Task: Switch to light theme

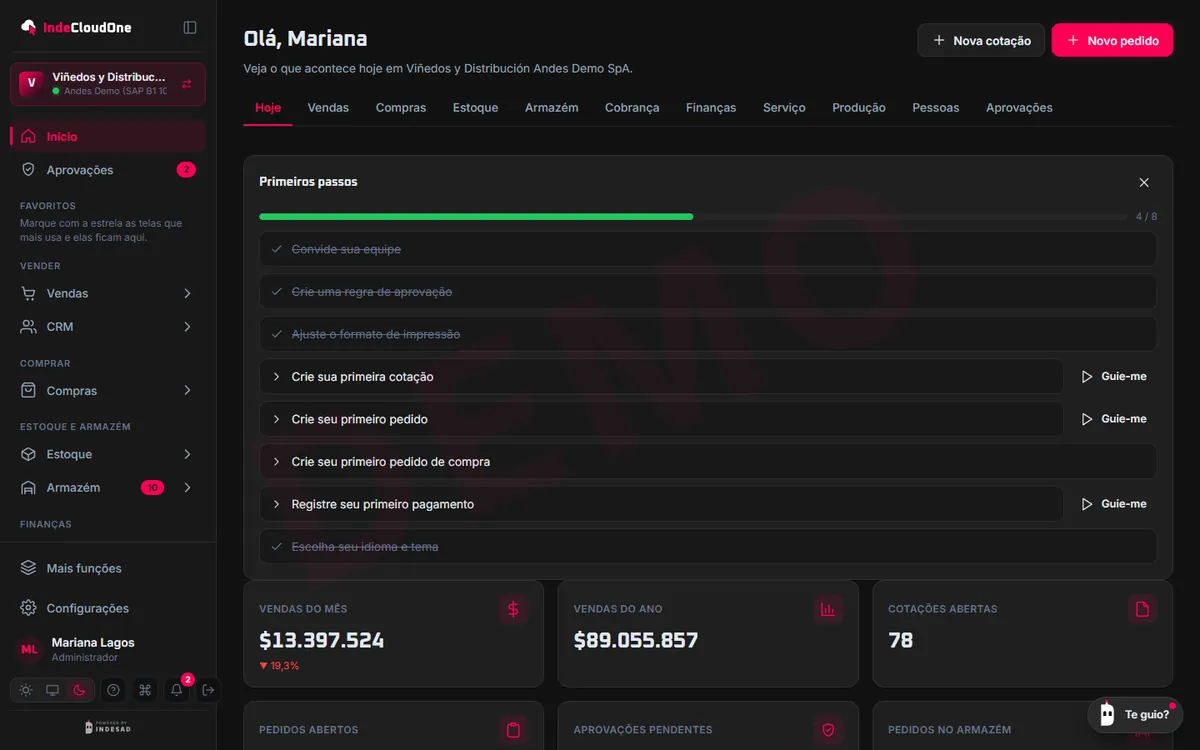Action: click(x=26, y=690)
